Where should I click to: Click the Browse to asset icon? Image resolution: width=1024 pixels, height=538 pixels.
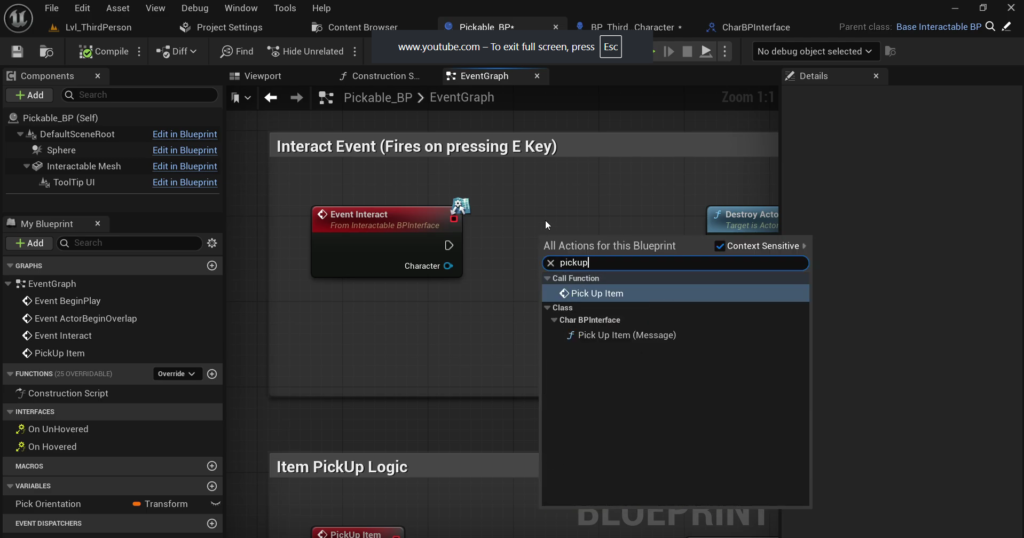click(46, 52)
